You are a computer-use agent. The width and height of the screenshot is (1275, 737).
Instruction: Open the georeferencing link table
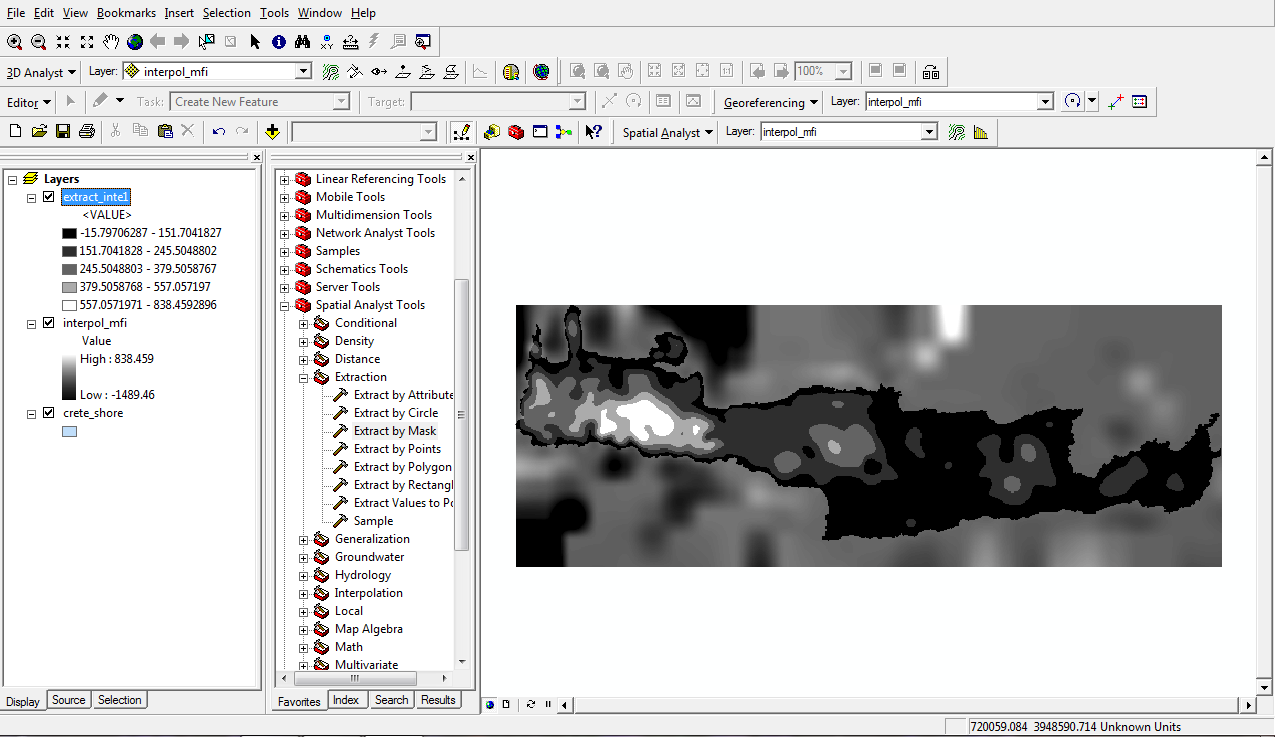(1139, 101)
